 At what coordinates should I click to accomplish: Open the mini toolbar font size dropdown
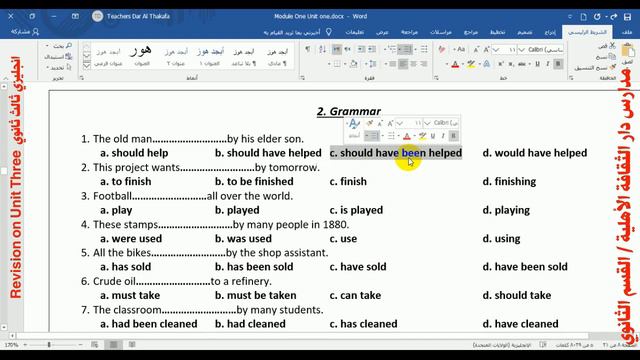[x=400, y=123]
